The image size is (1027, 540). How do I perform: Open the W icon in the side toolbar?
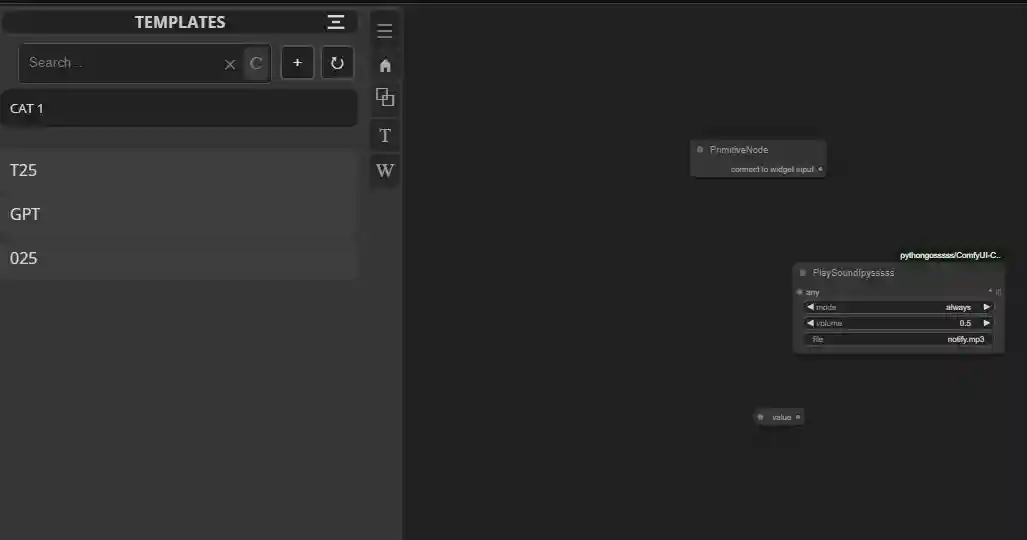pos(385,170)
